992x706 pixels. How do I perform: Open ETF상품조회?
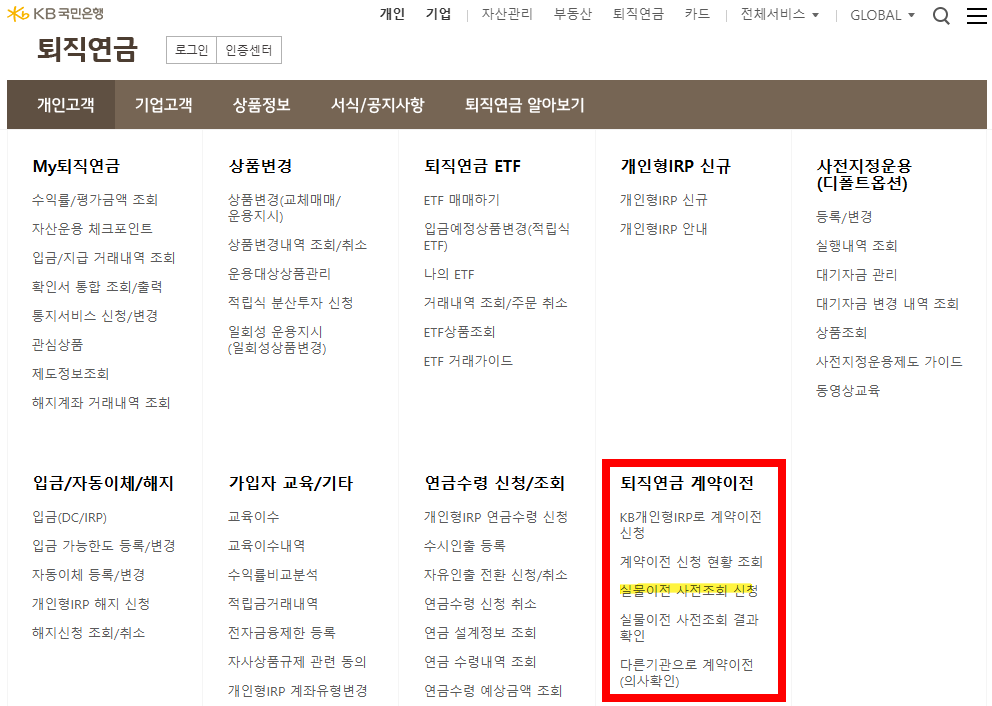459,332
